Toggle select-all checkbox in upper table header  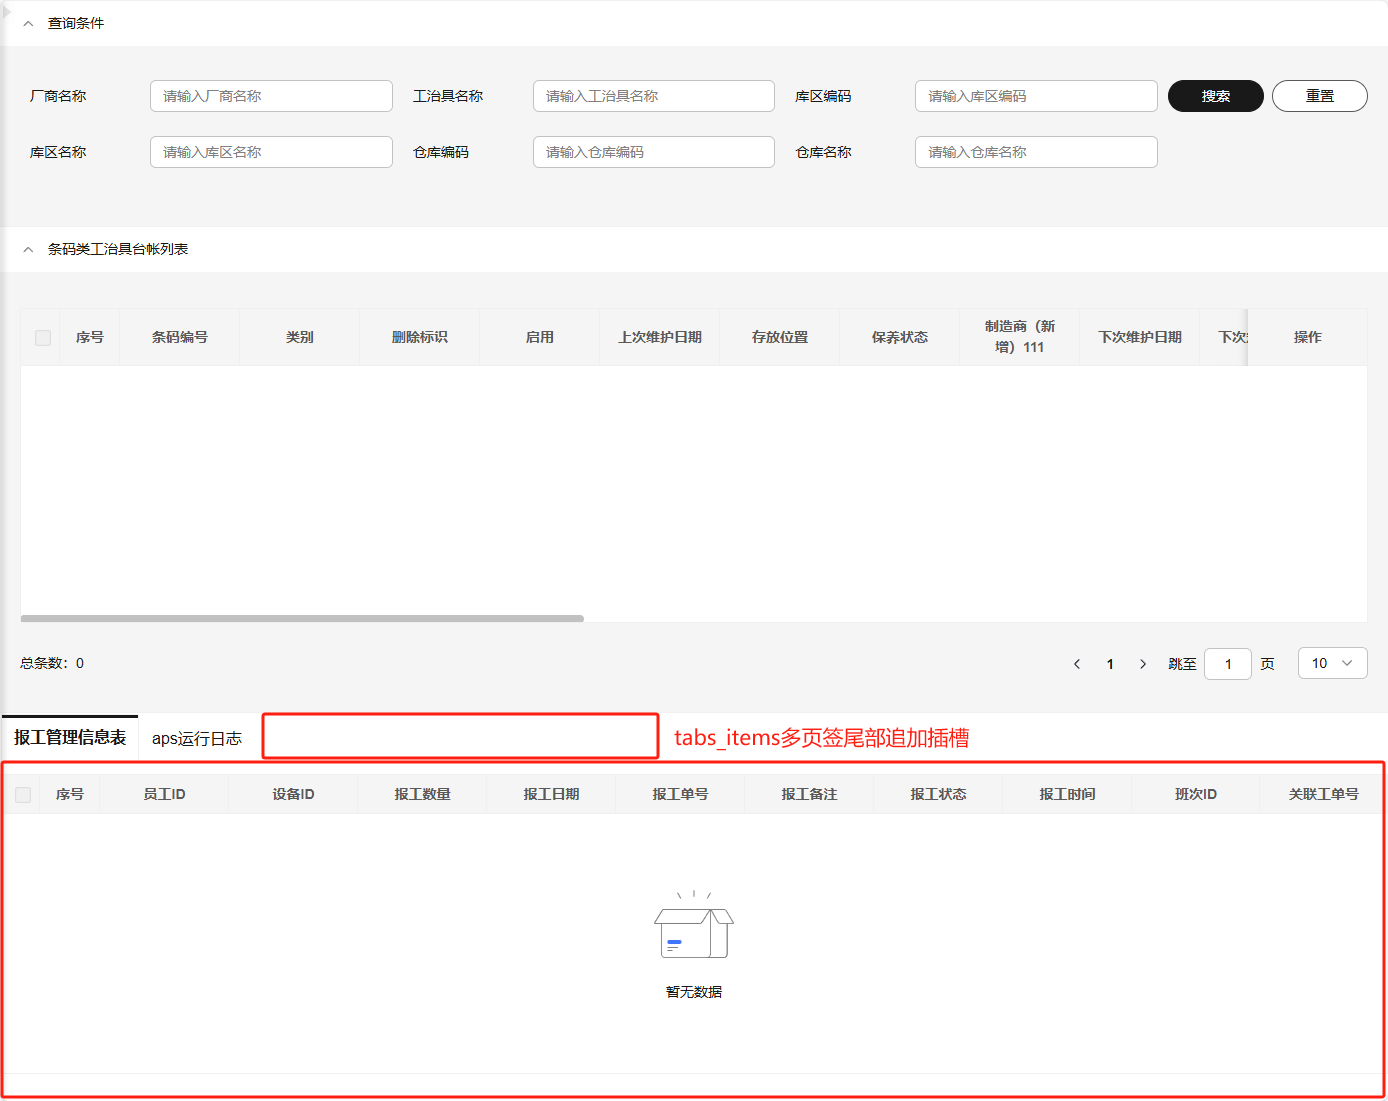pyautogui.click(x=43, y=338)
